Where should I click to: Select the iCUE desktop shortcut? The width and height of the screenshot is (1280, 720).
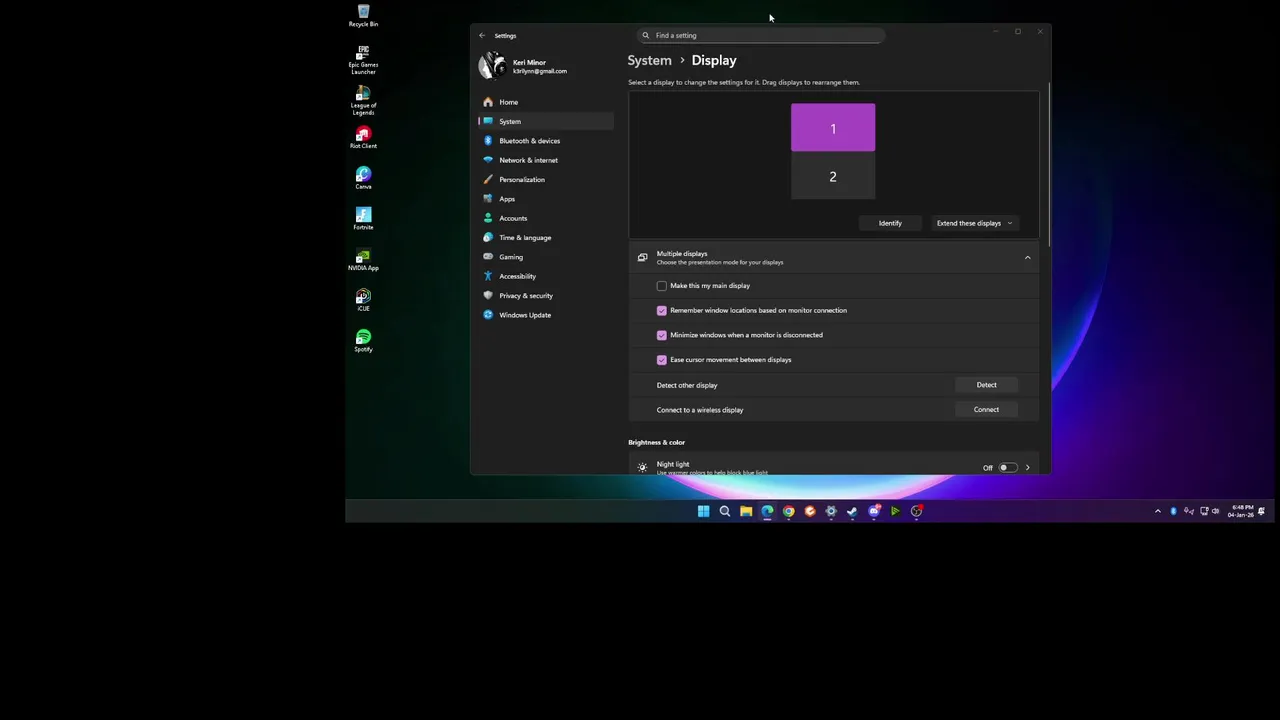tap(363, 300)
